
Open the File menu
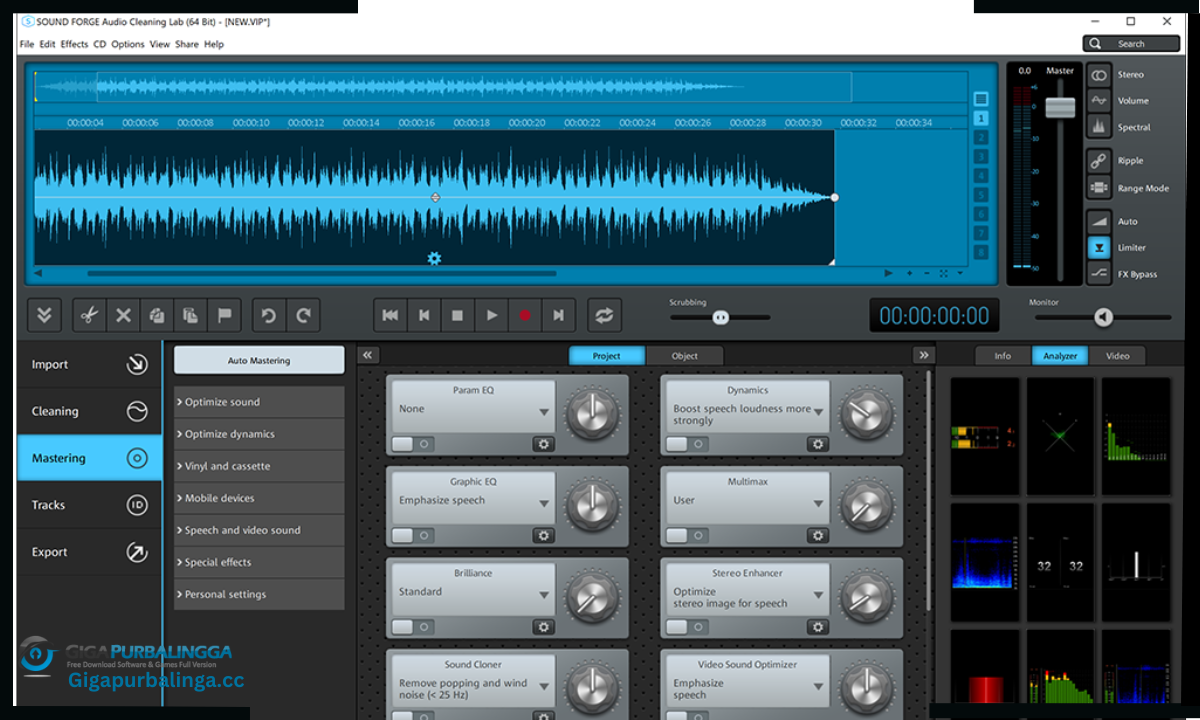(x=27, y=44)
